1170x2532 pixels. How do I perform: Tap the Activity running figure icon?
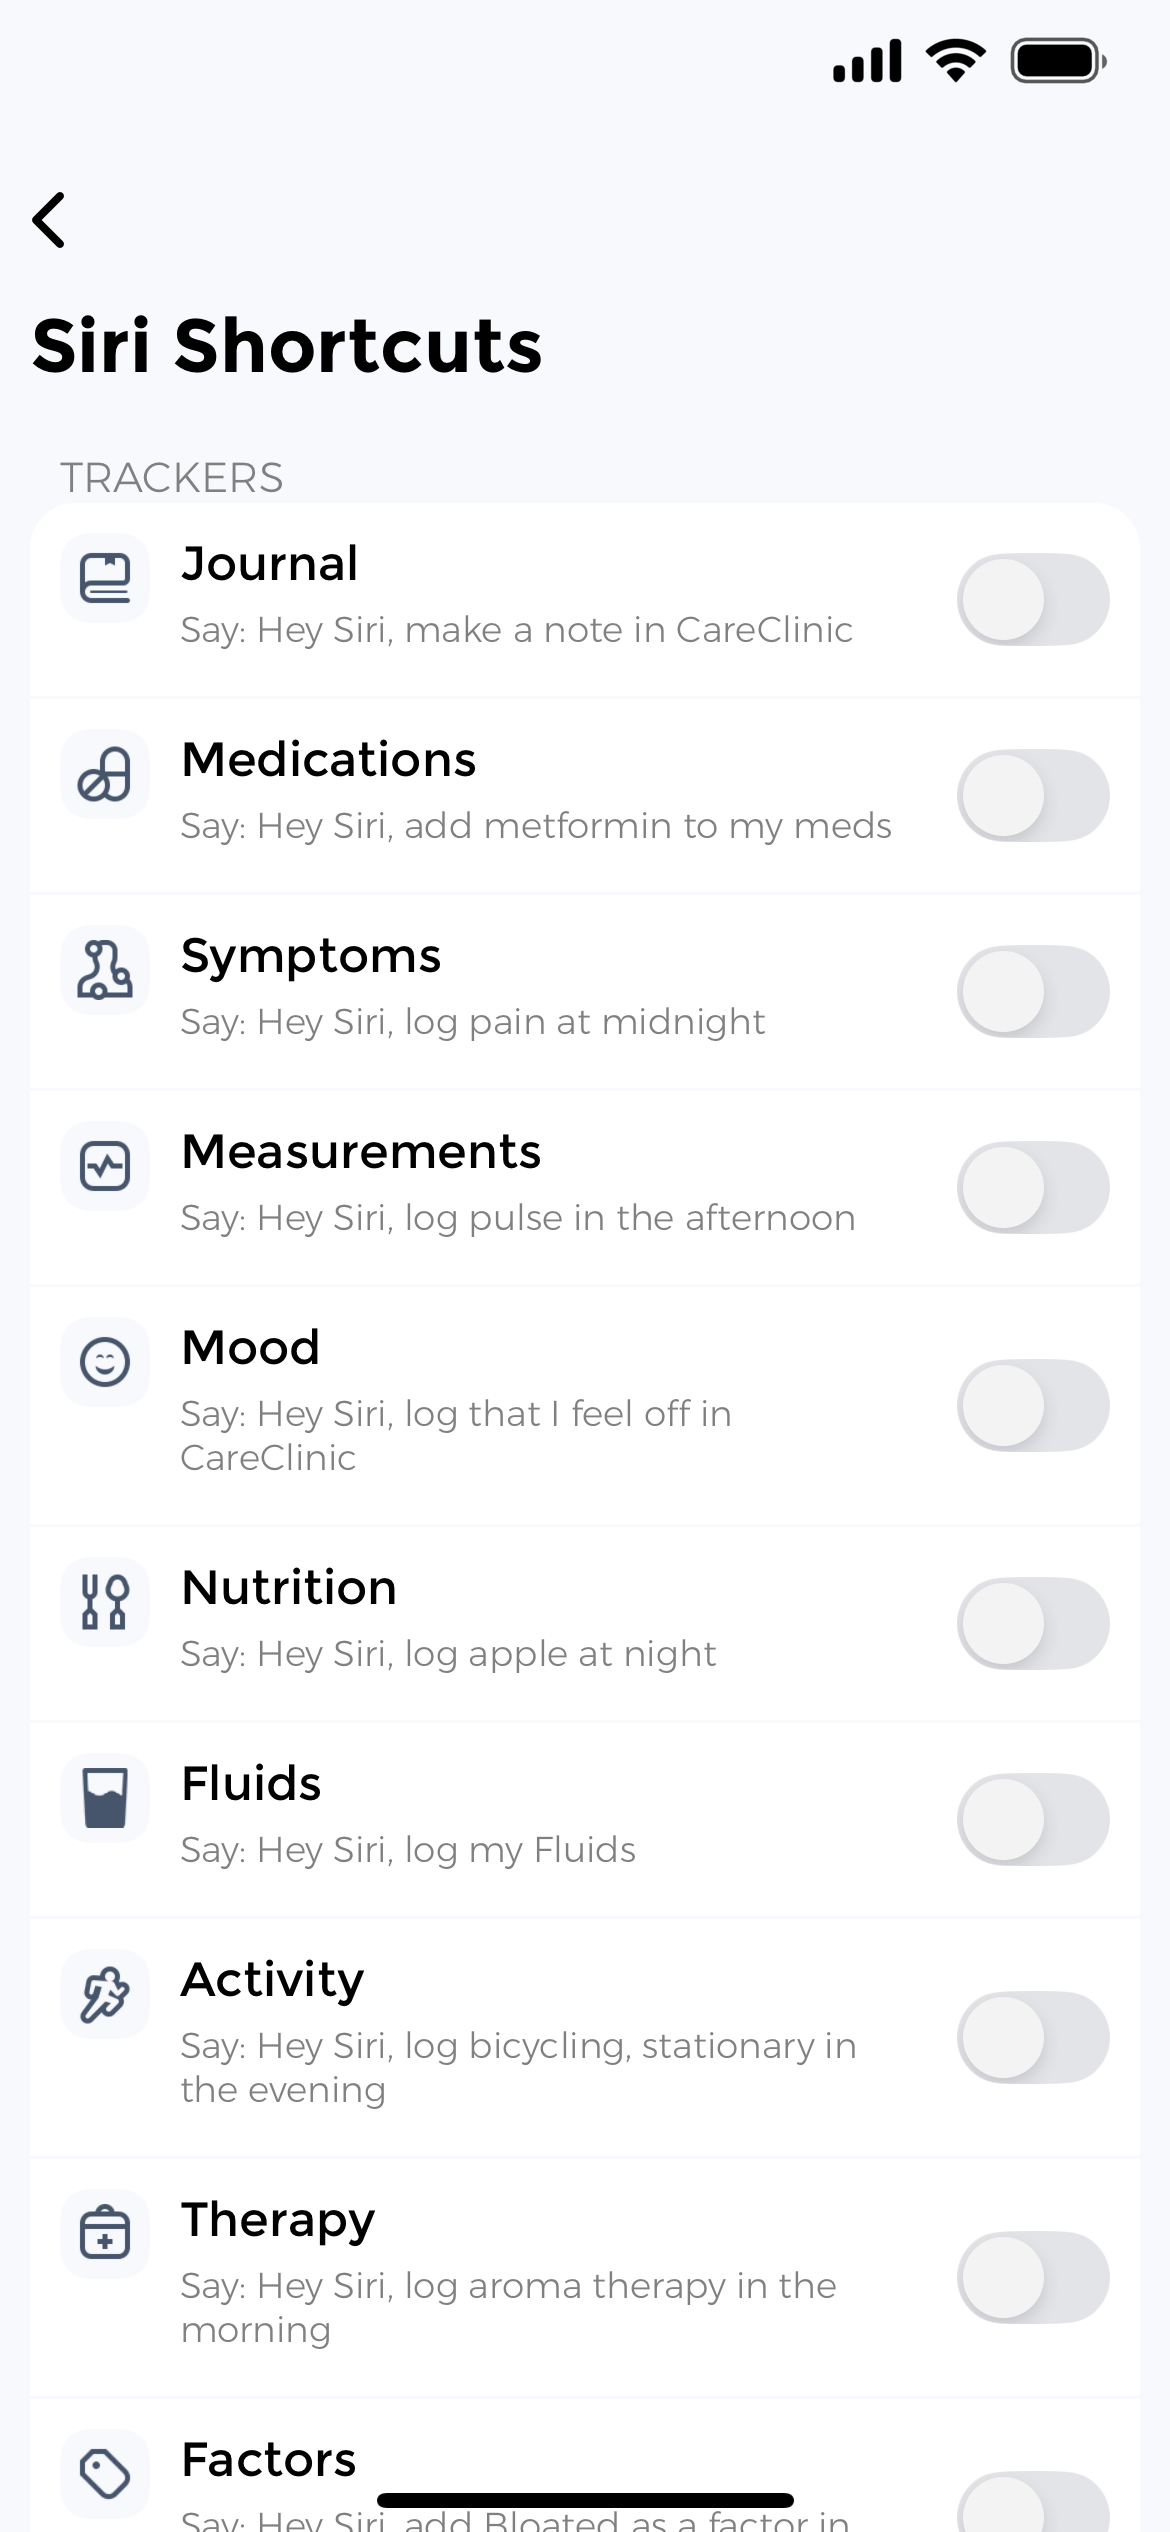click(x=105, y=1995)
